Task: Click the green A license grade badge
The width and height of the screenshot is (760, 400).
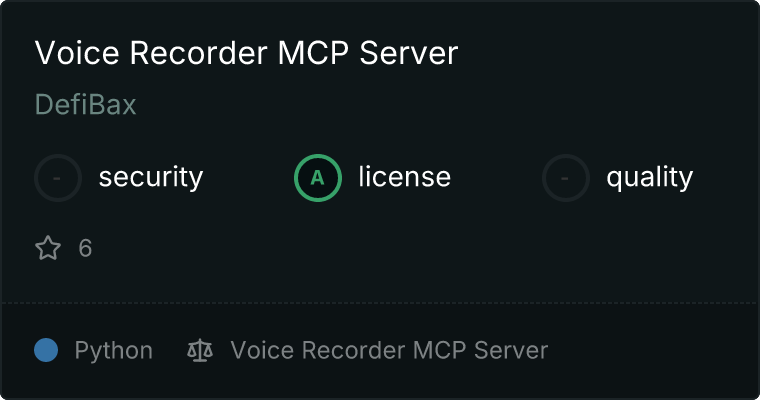Action: (318, 178)
